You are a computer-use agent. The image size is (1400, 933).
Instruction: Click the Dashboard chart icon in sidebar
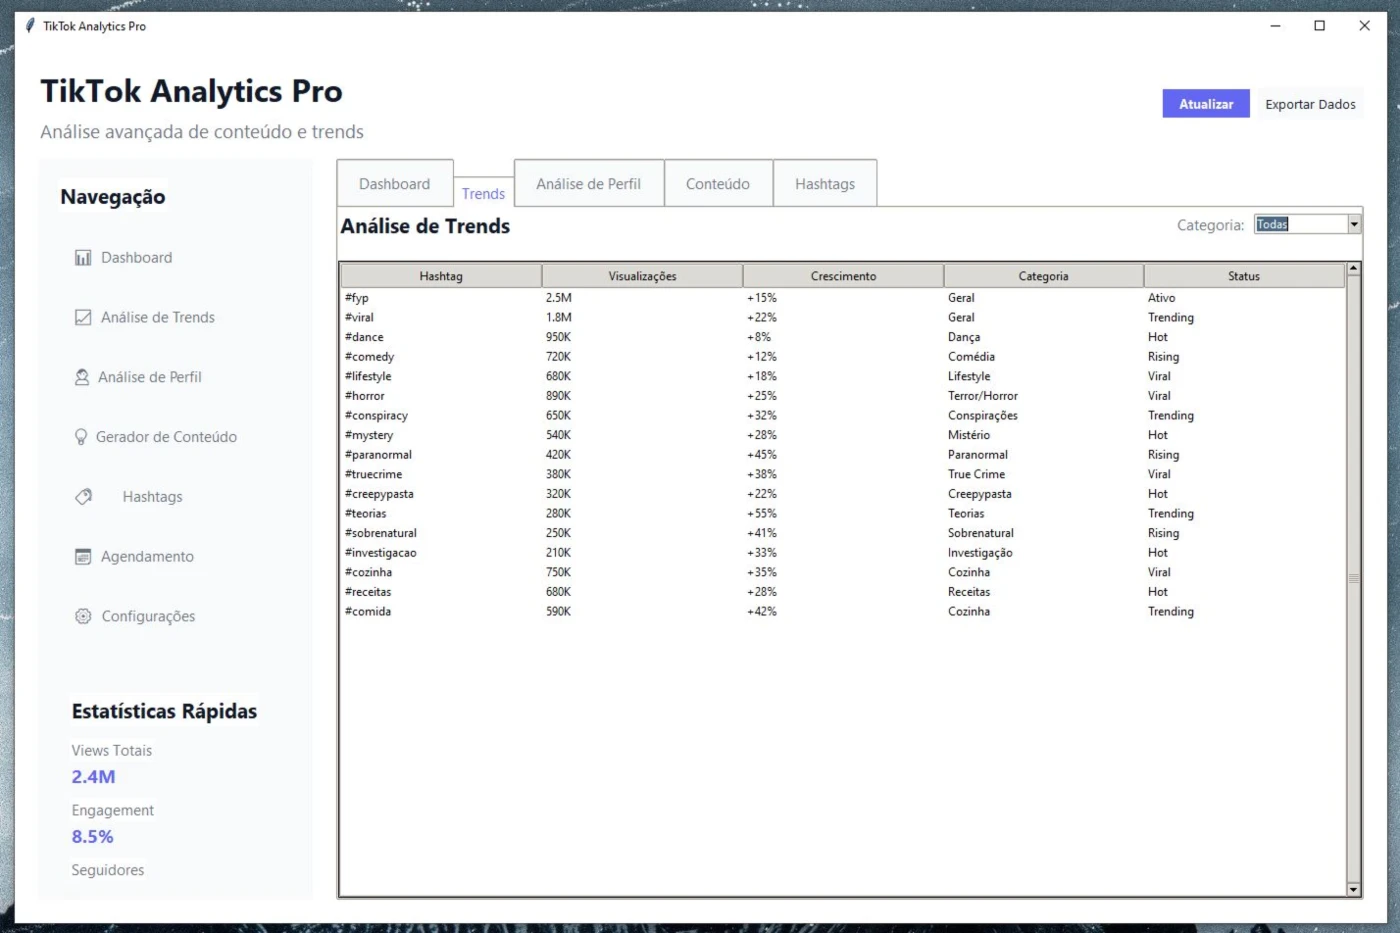[83, 258]
